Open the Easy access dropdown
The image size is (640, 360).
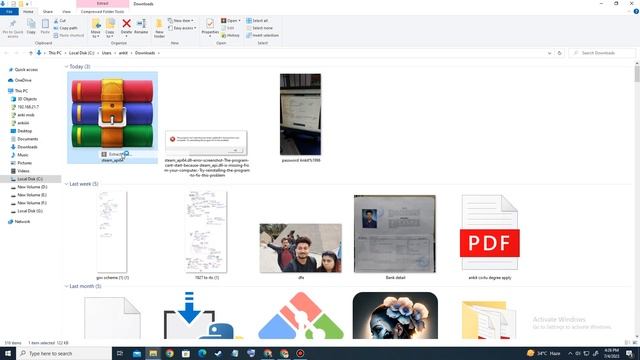pos(182,28)
